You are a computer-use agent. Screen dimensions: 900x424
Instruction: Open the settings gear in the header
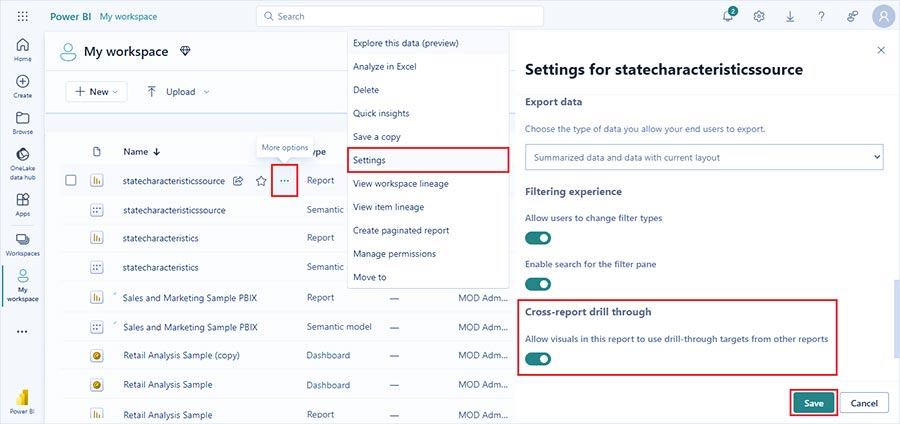coord(759,17)
